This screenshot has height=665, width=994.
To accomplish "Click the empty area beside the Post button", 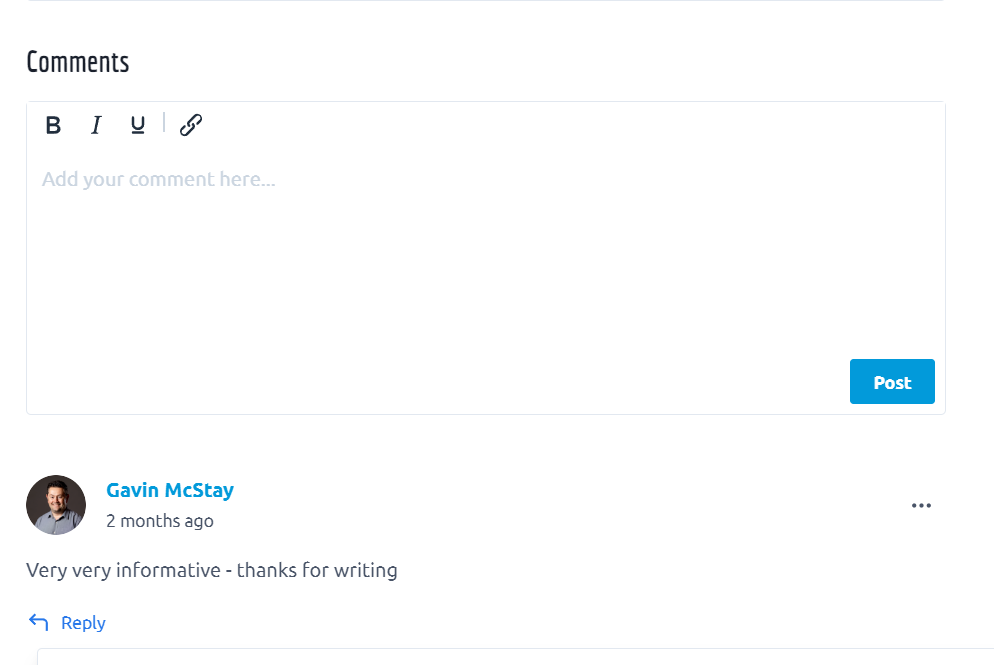I will (x=500, y=382).
